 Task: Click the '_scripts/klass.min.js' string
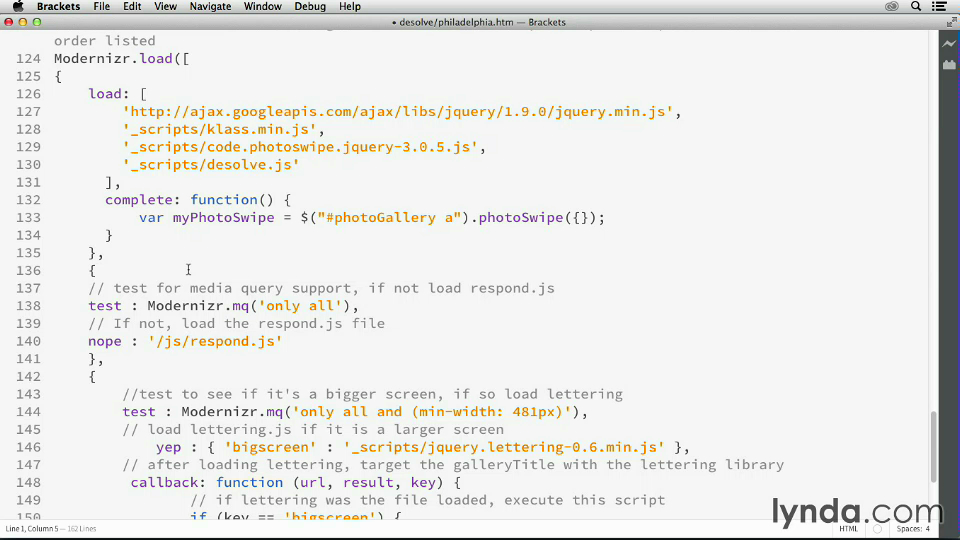click(219, 130)
